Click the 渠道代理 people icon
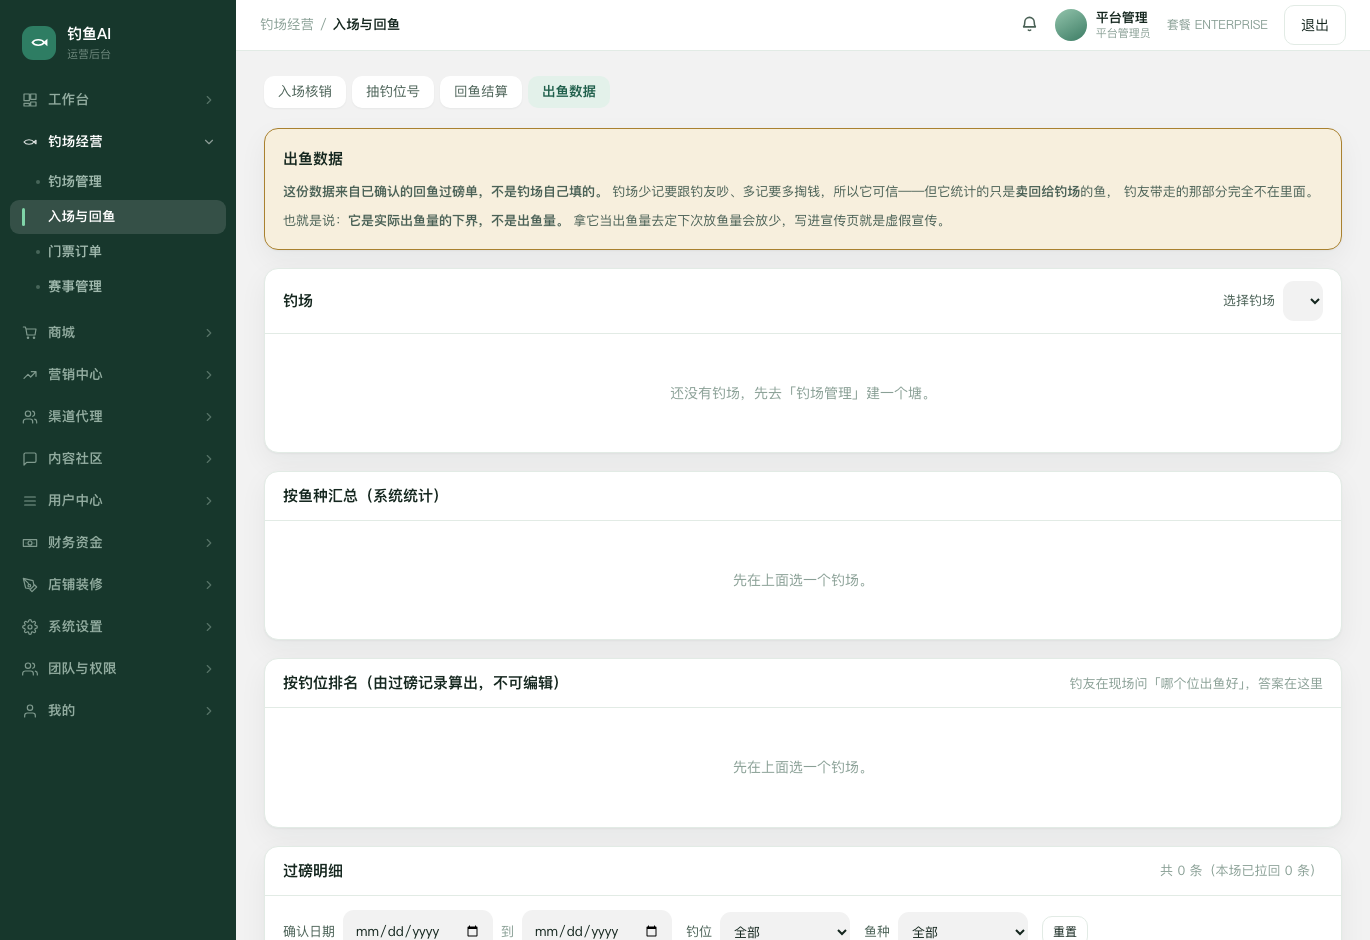Image resolution: width=1370 pixels, height=940 pixels. [x=30, y=417]
